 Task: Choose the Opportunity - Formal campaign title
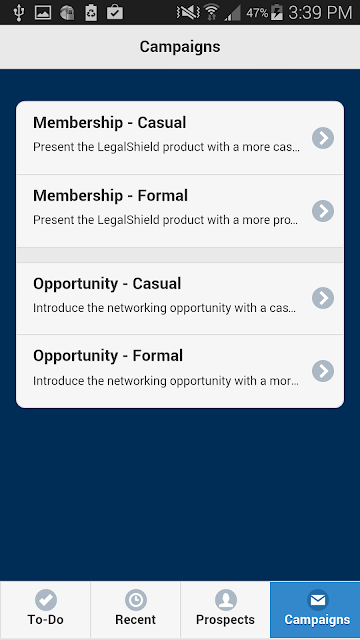pyautogui.click(x=108, y=356)
